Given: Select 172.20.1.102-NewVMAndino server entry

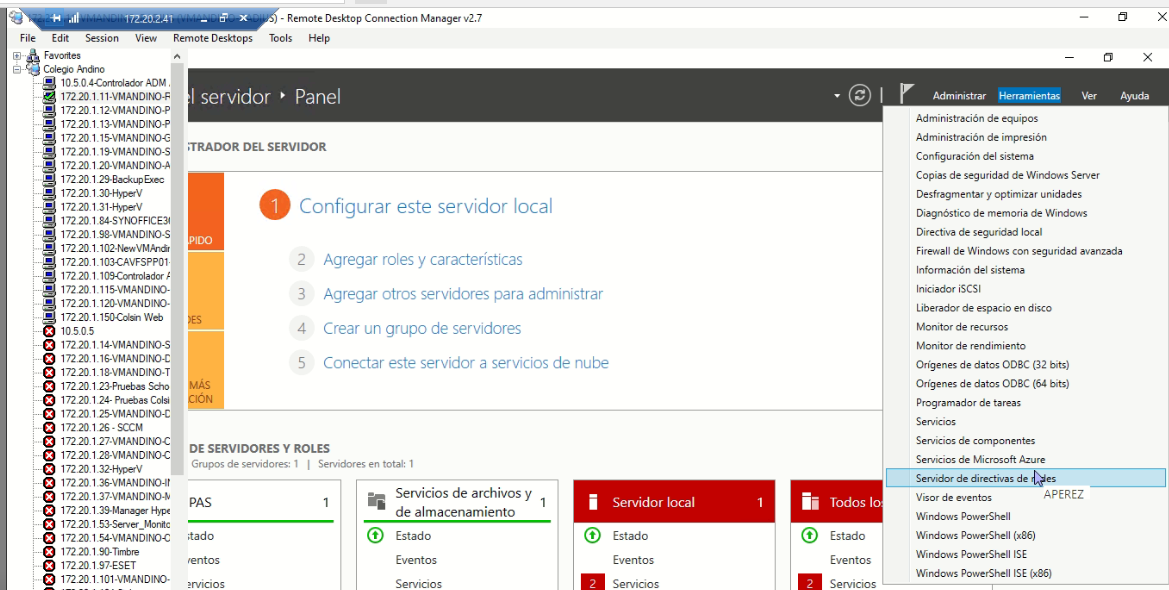Looking at the screenshot, I should (116, 248).
